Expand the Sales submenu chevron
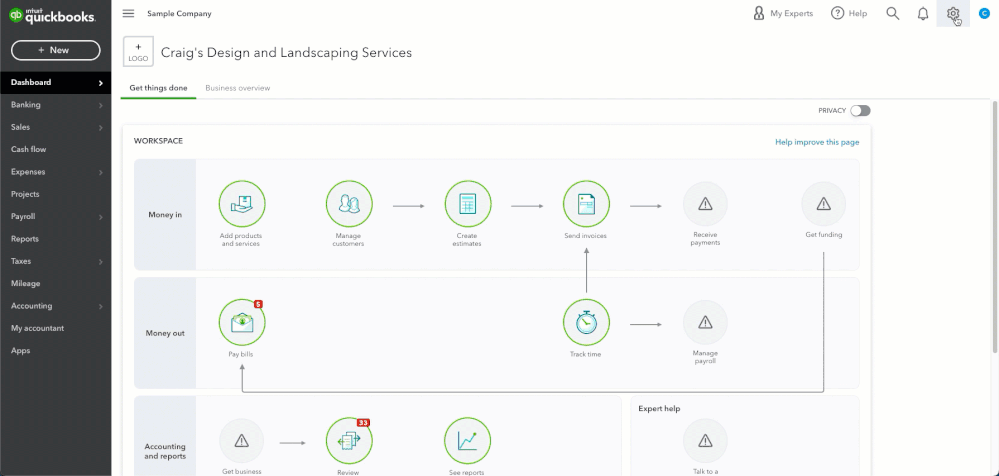This screenshot has height=476, width=999. [x=101, y=127]
